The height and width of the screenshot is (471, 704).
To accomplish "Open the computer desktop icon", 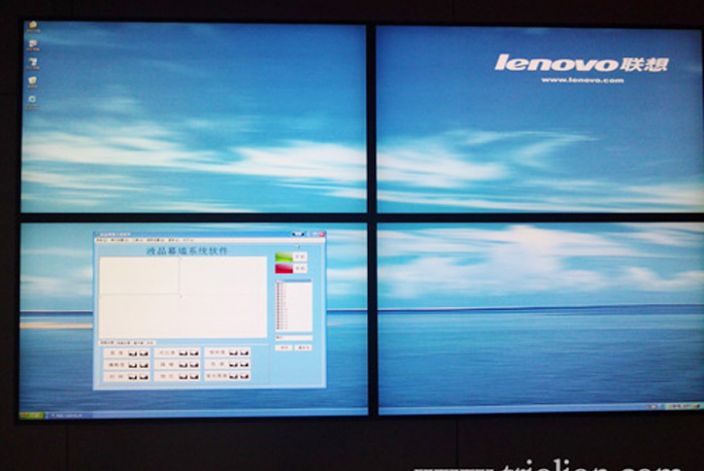I will [x=32, y=44].
